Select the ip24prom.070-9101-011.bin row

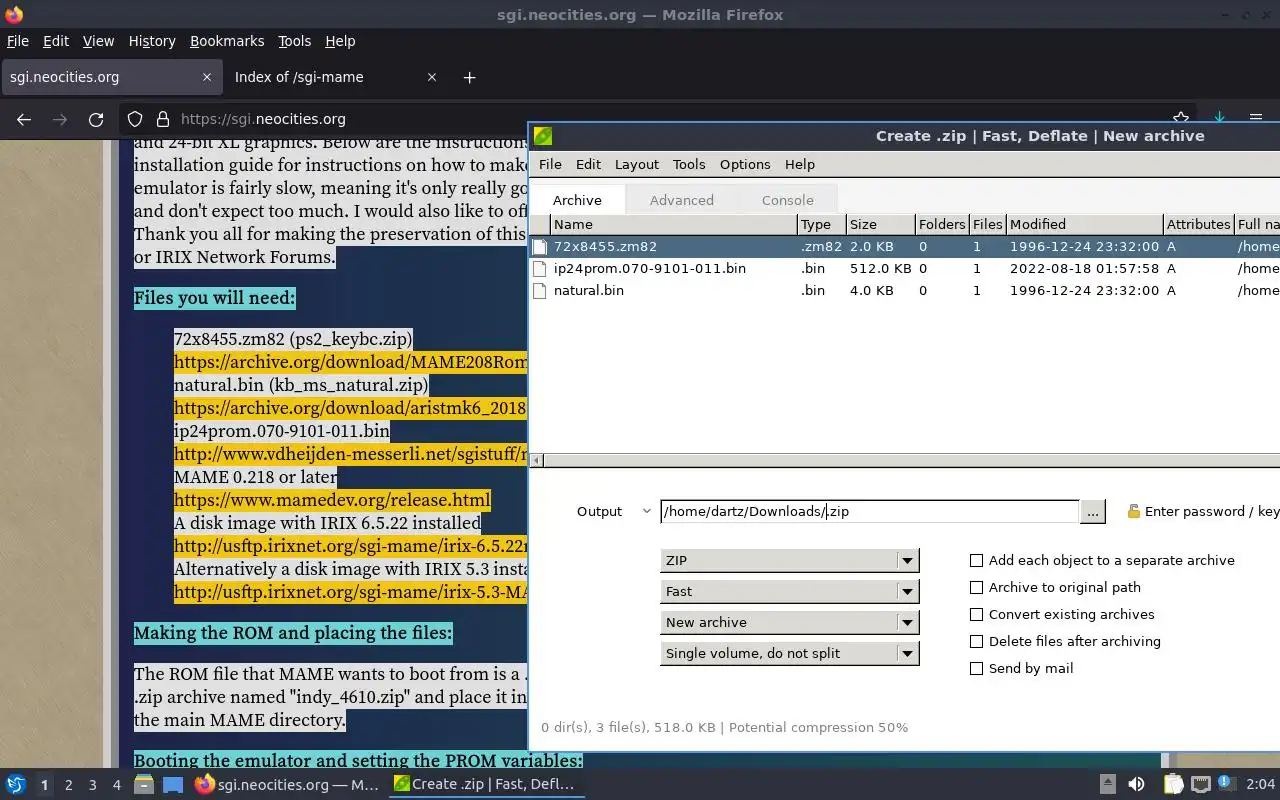pos(905,268)
